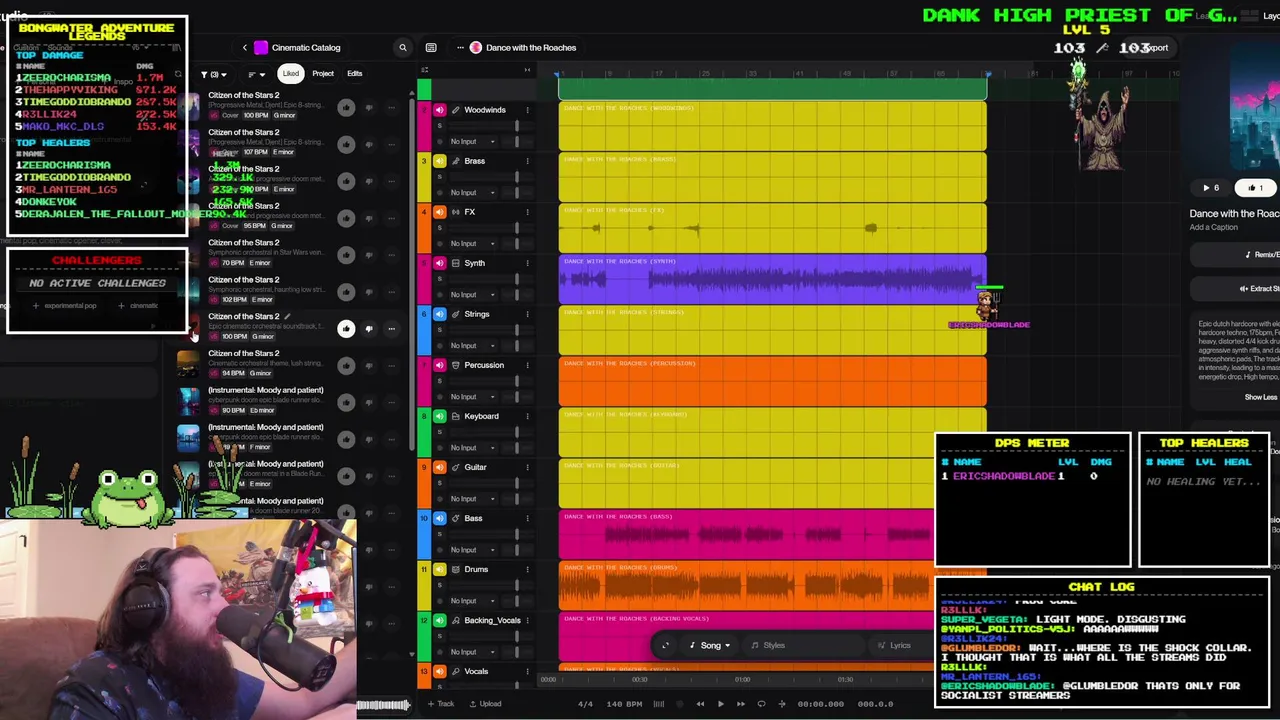Viewport: 1280px width, 720px height.
Task: Open the filter (3) dropdown
Action: [213, 74]
